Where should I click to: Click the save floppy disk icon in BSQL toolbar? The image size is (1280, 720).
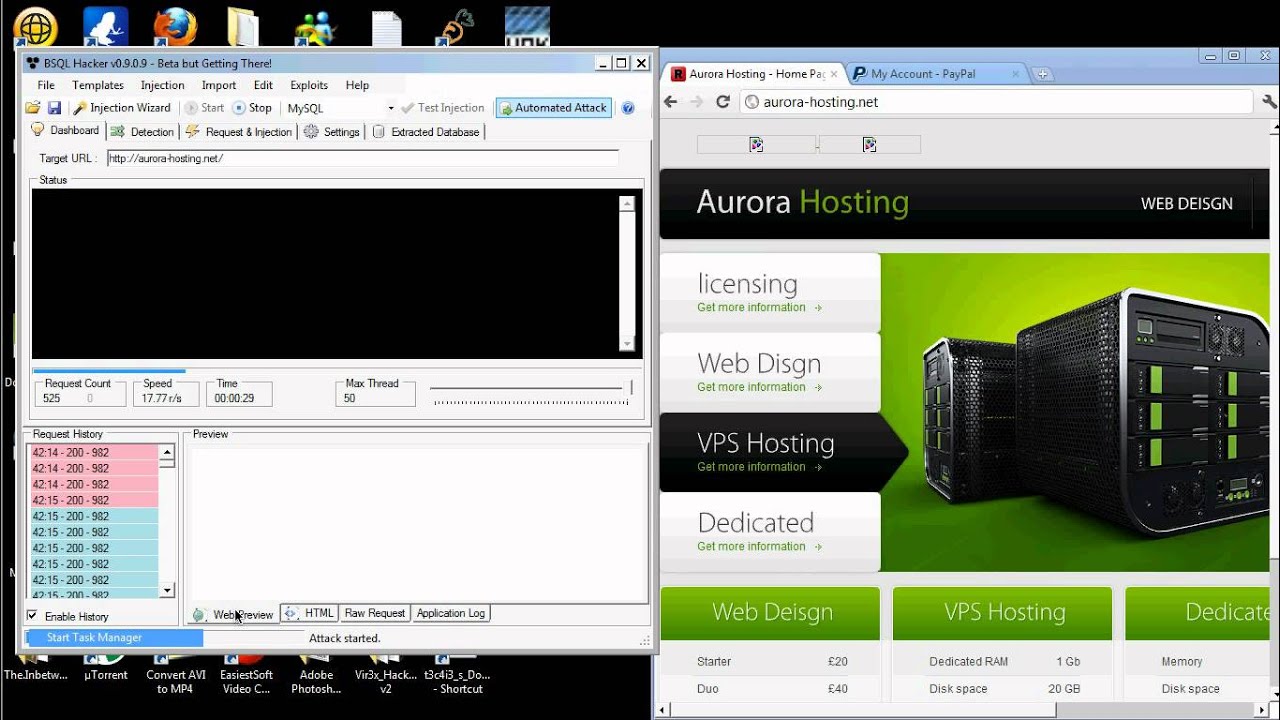(x=54, y=108)
